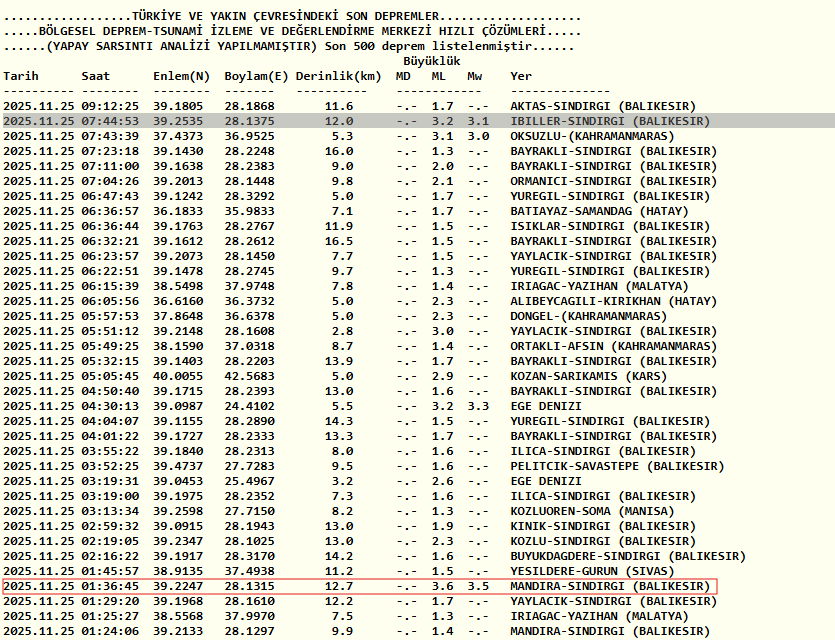Screen dimensions: 835x640
Task: Click the MD column header
Action: tap(403, 76)
